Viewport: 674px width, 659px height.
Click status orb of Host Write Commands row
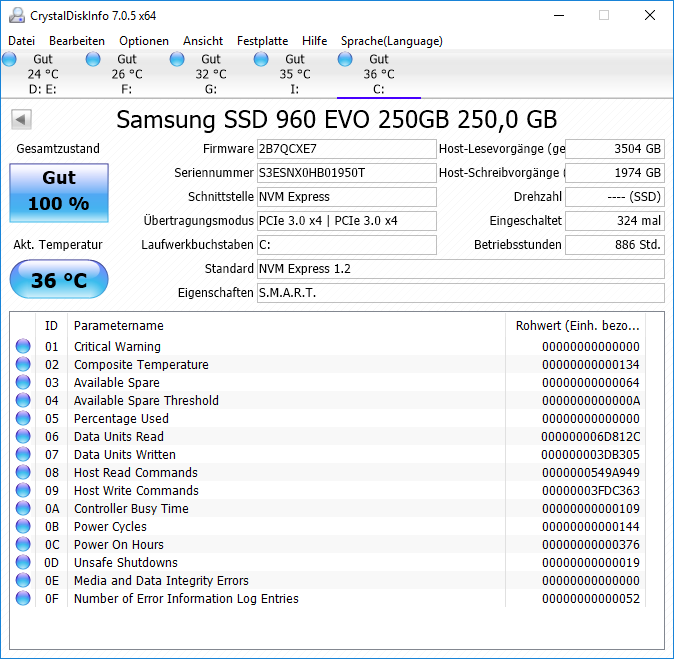[23, 490]
